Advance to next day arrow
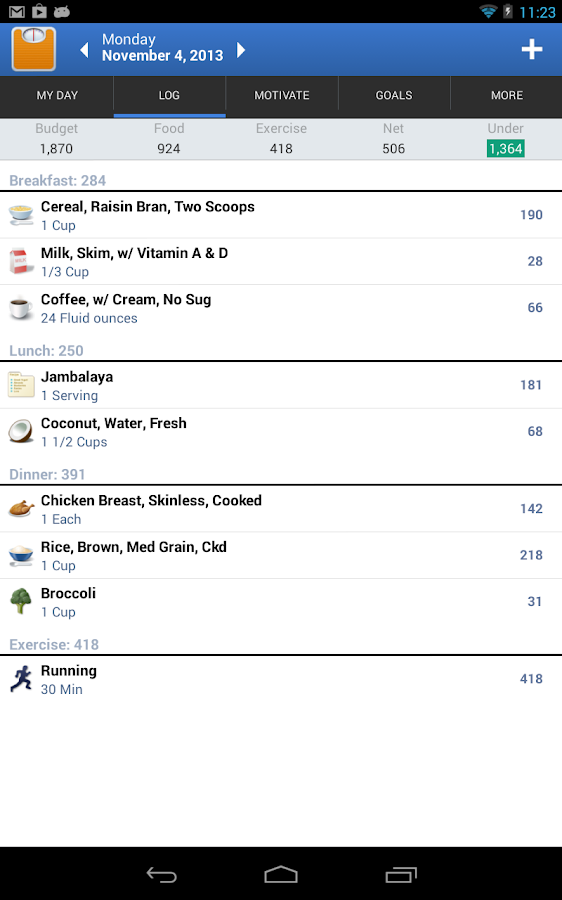 pyautogui.click(x=241, y=50)
